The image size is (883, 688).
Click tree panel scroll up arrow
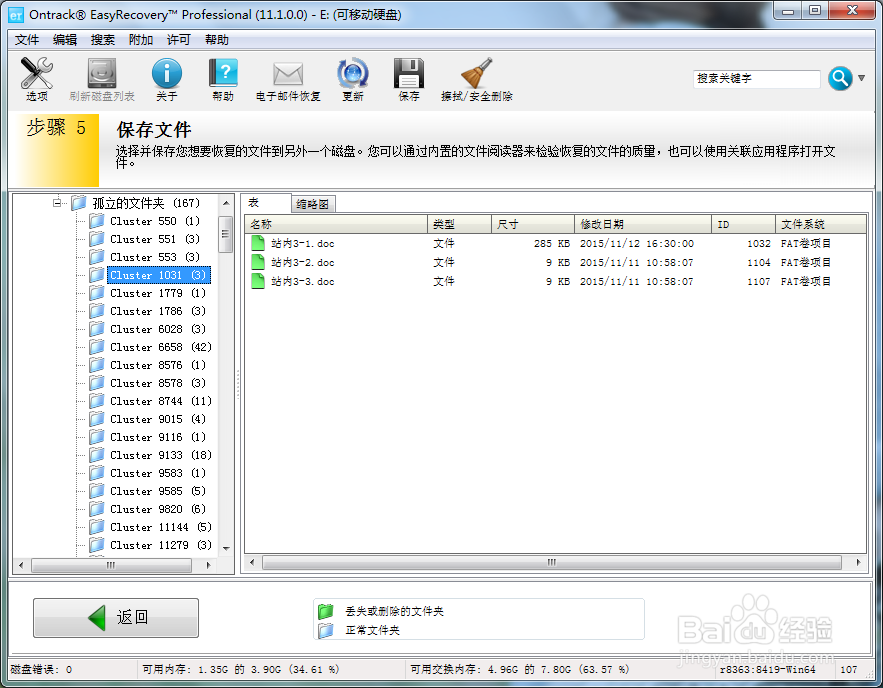click(226, 203)
